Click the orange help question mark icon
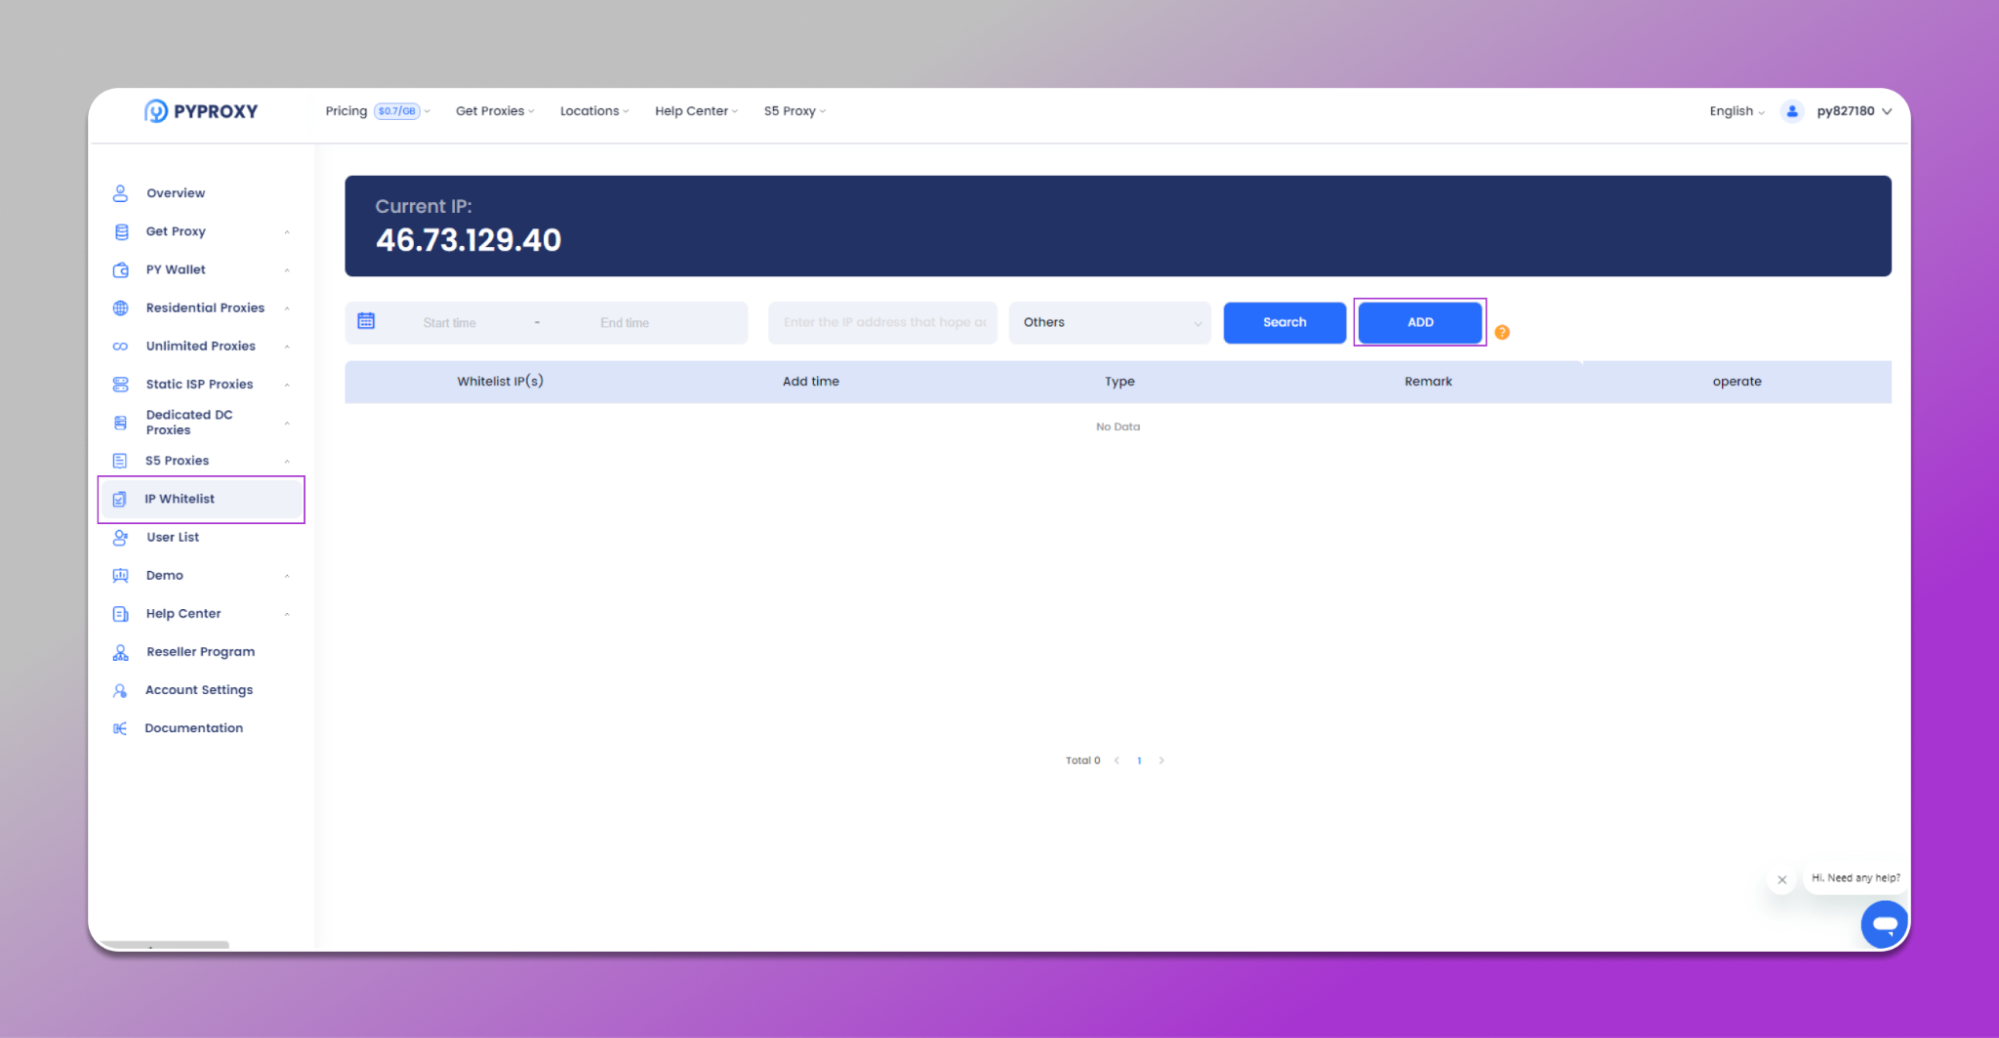 tap(1502, 332)
